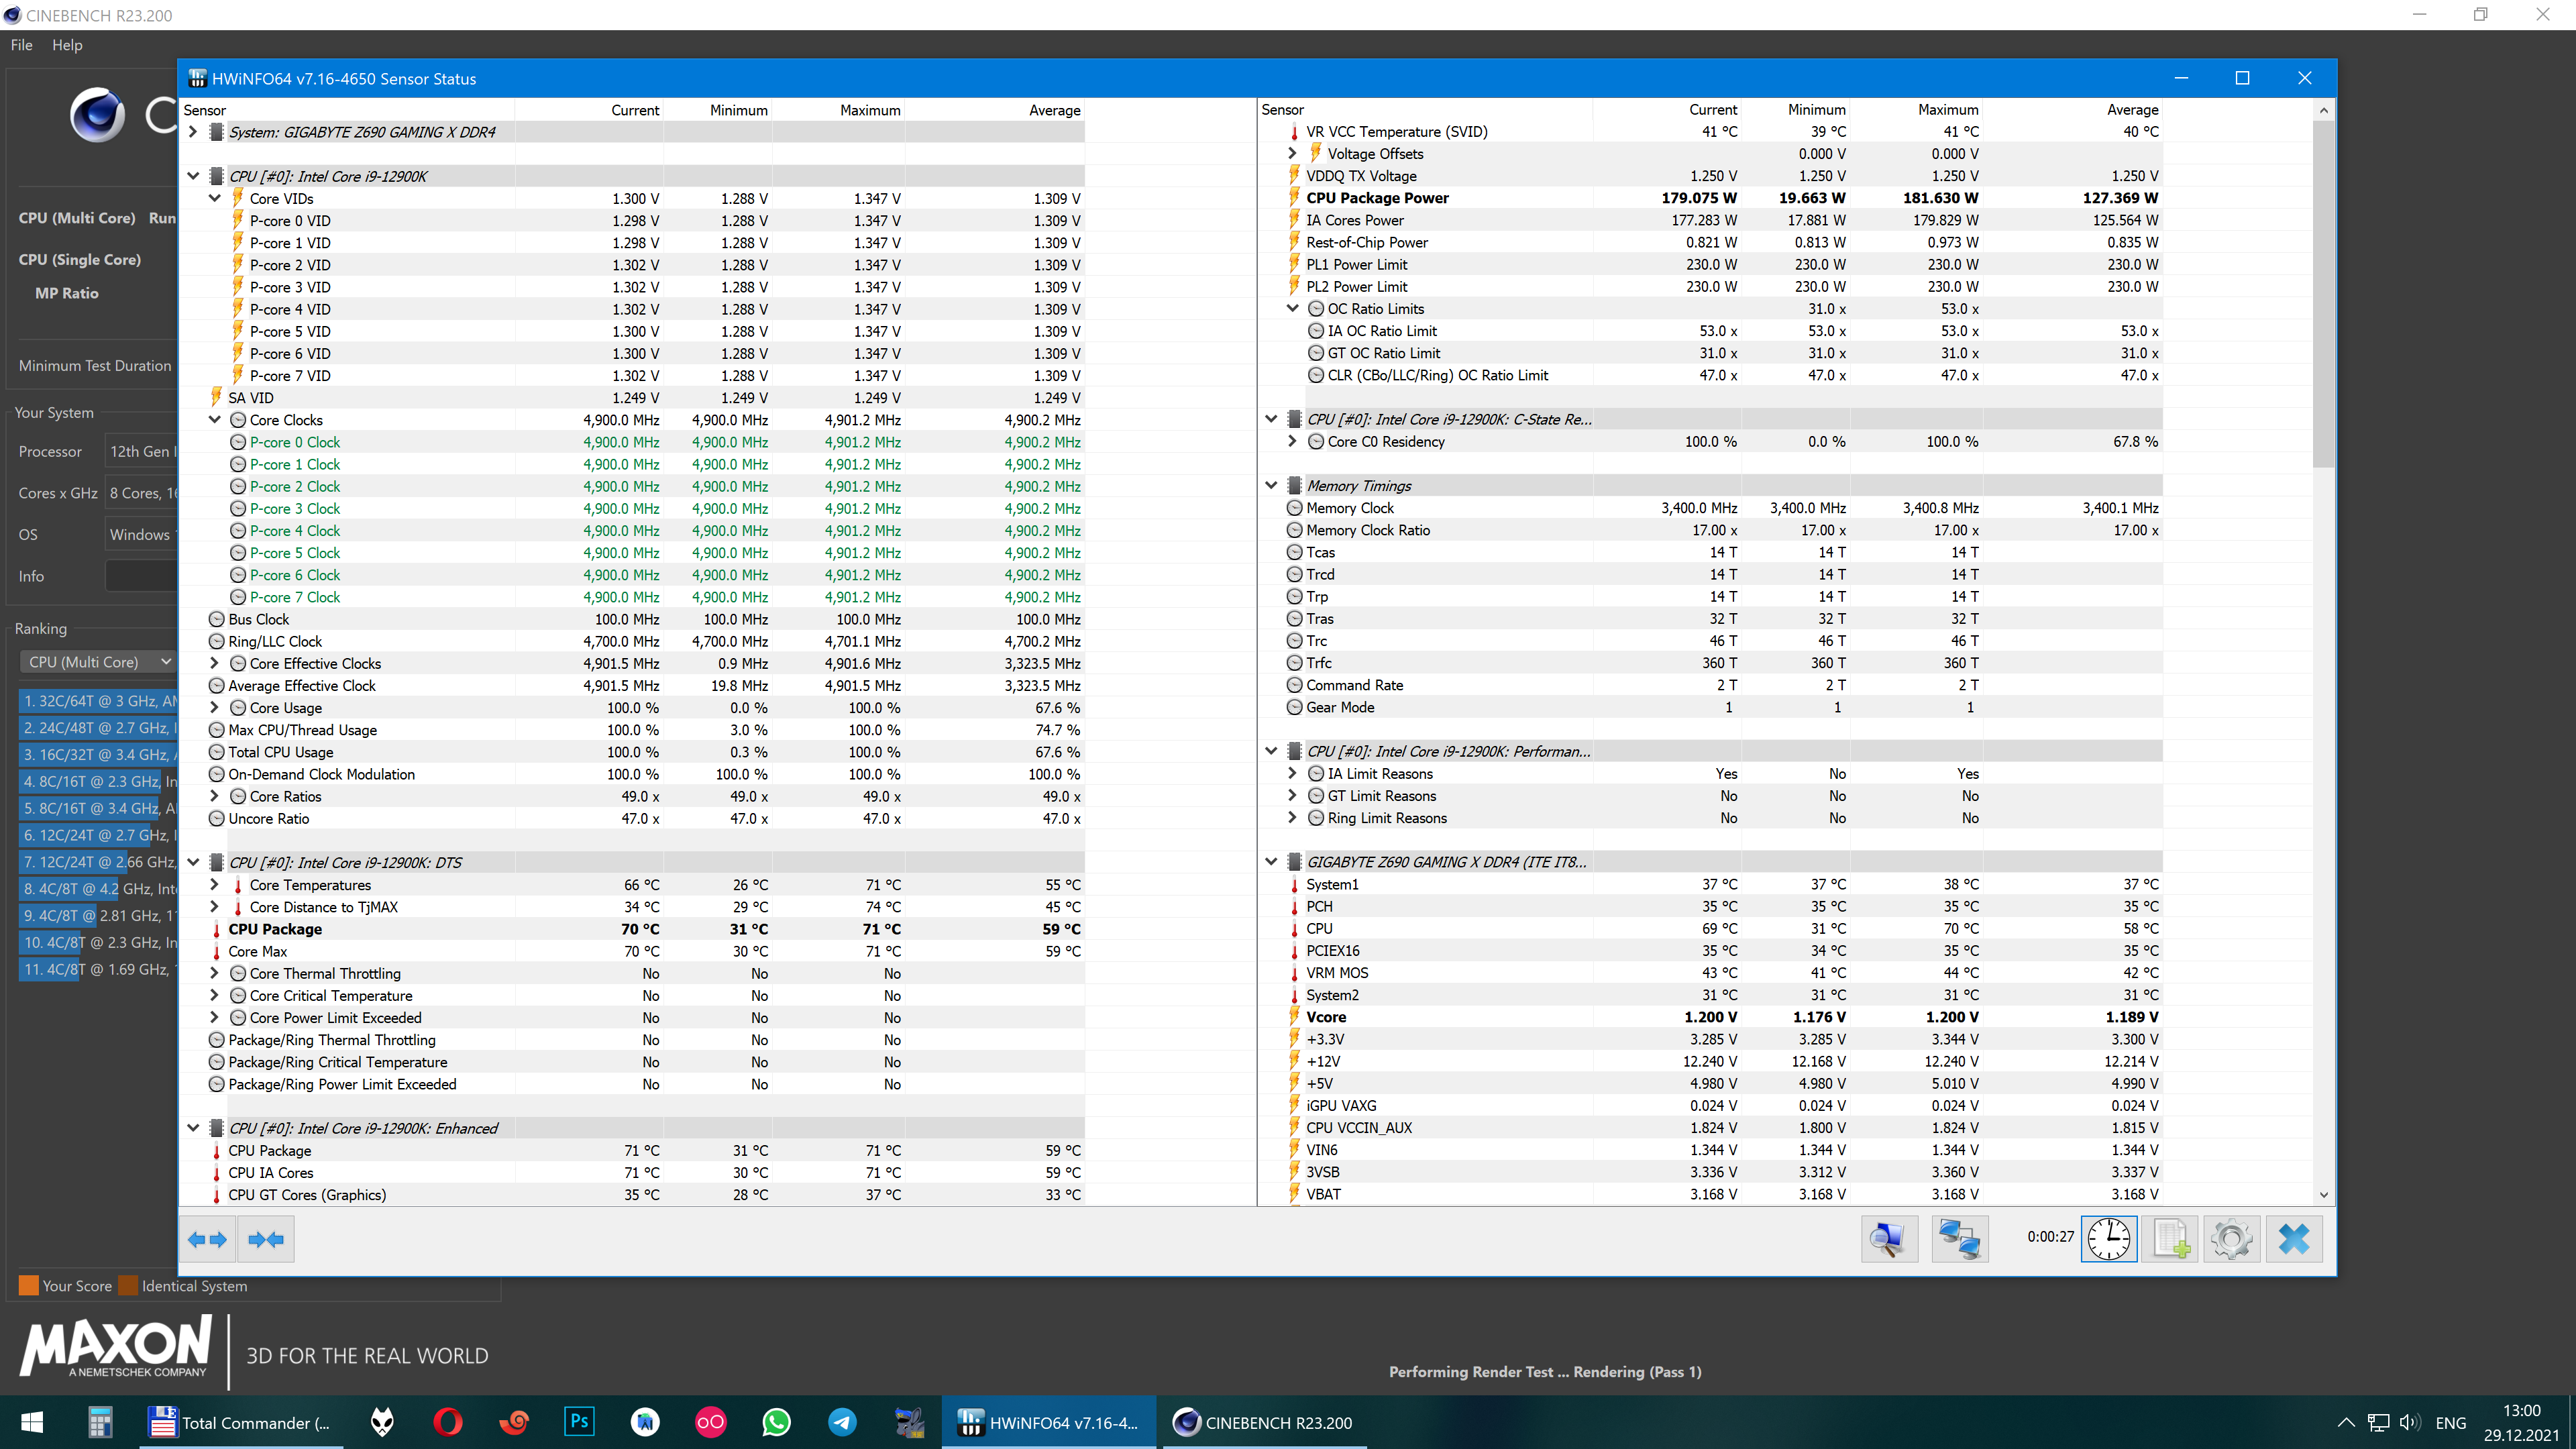Image resolution: width=2576 pixels, height=1449 pixels.
Task: Click the remote network monitors icon
Action: (1959, 1239)
